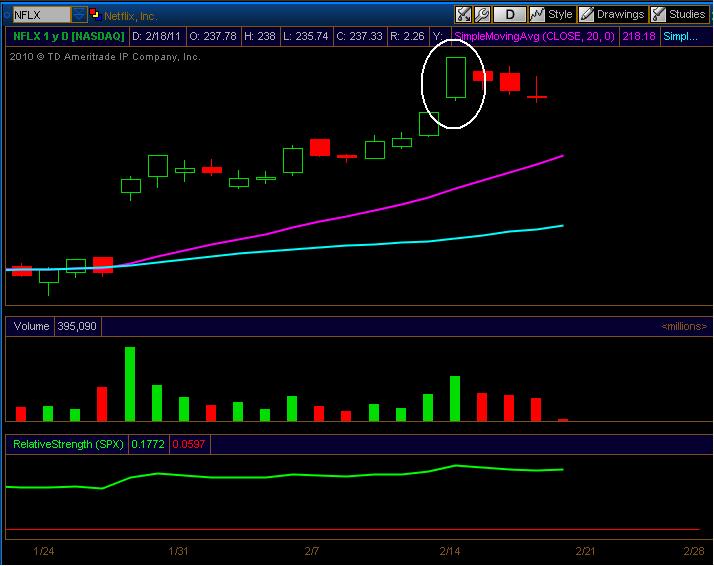Click the news flag icon beside Netflix, Inc.
The height and width of the screenshot is (566, 714).
(x=94, y=15)
